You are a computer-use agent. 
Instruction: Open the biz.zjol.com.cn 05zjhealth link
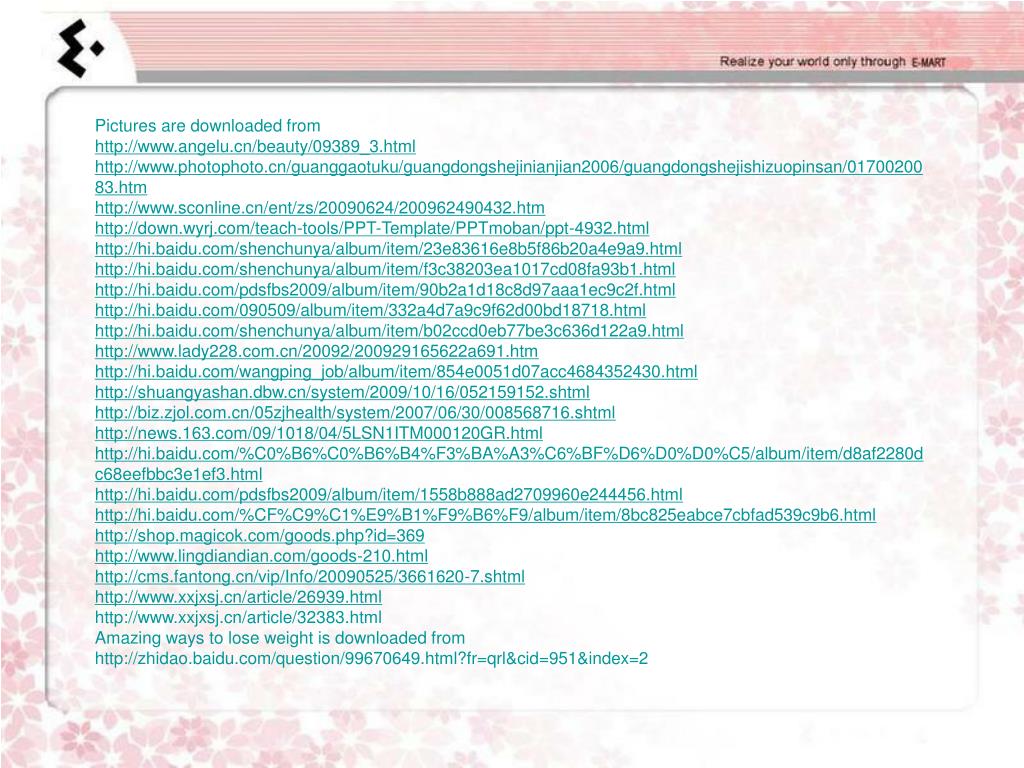[355, 413]
